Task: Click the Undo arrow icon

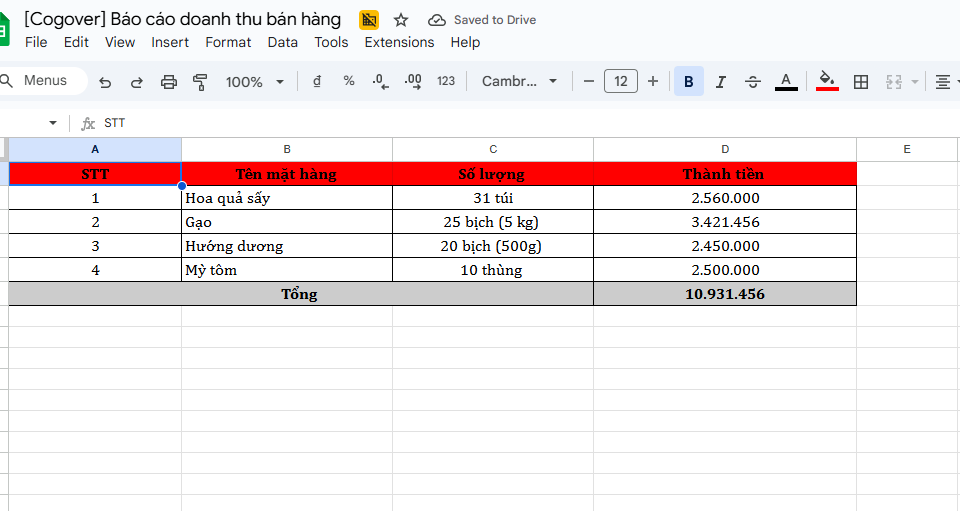Action: (x=105, y=82)
